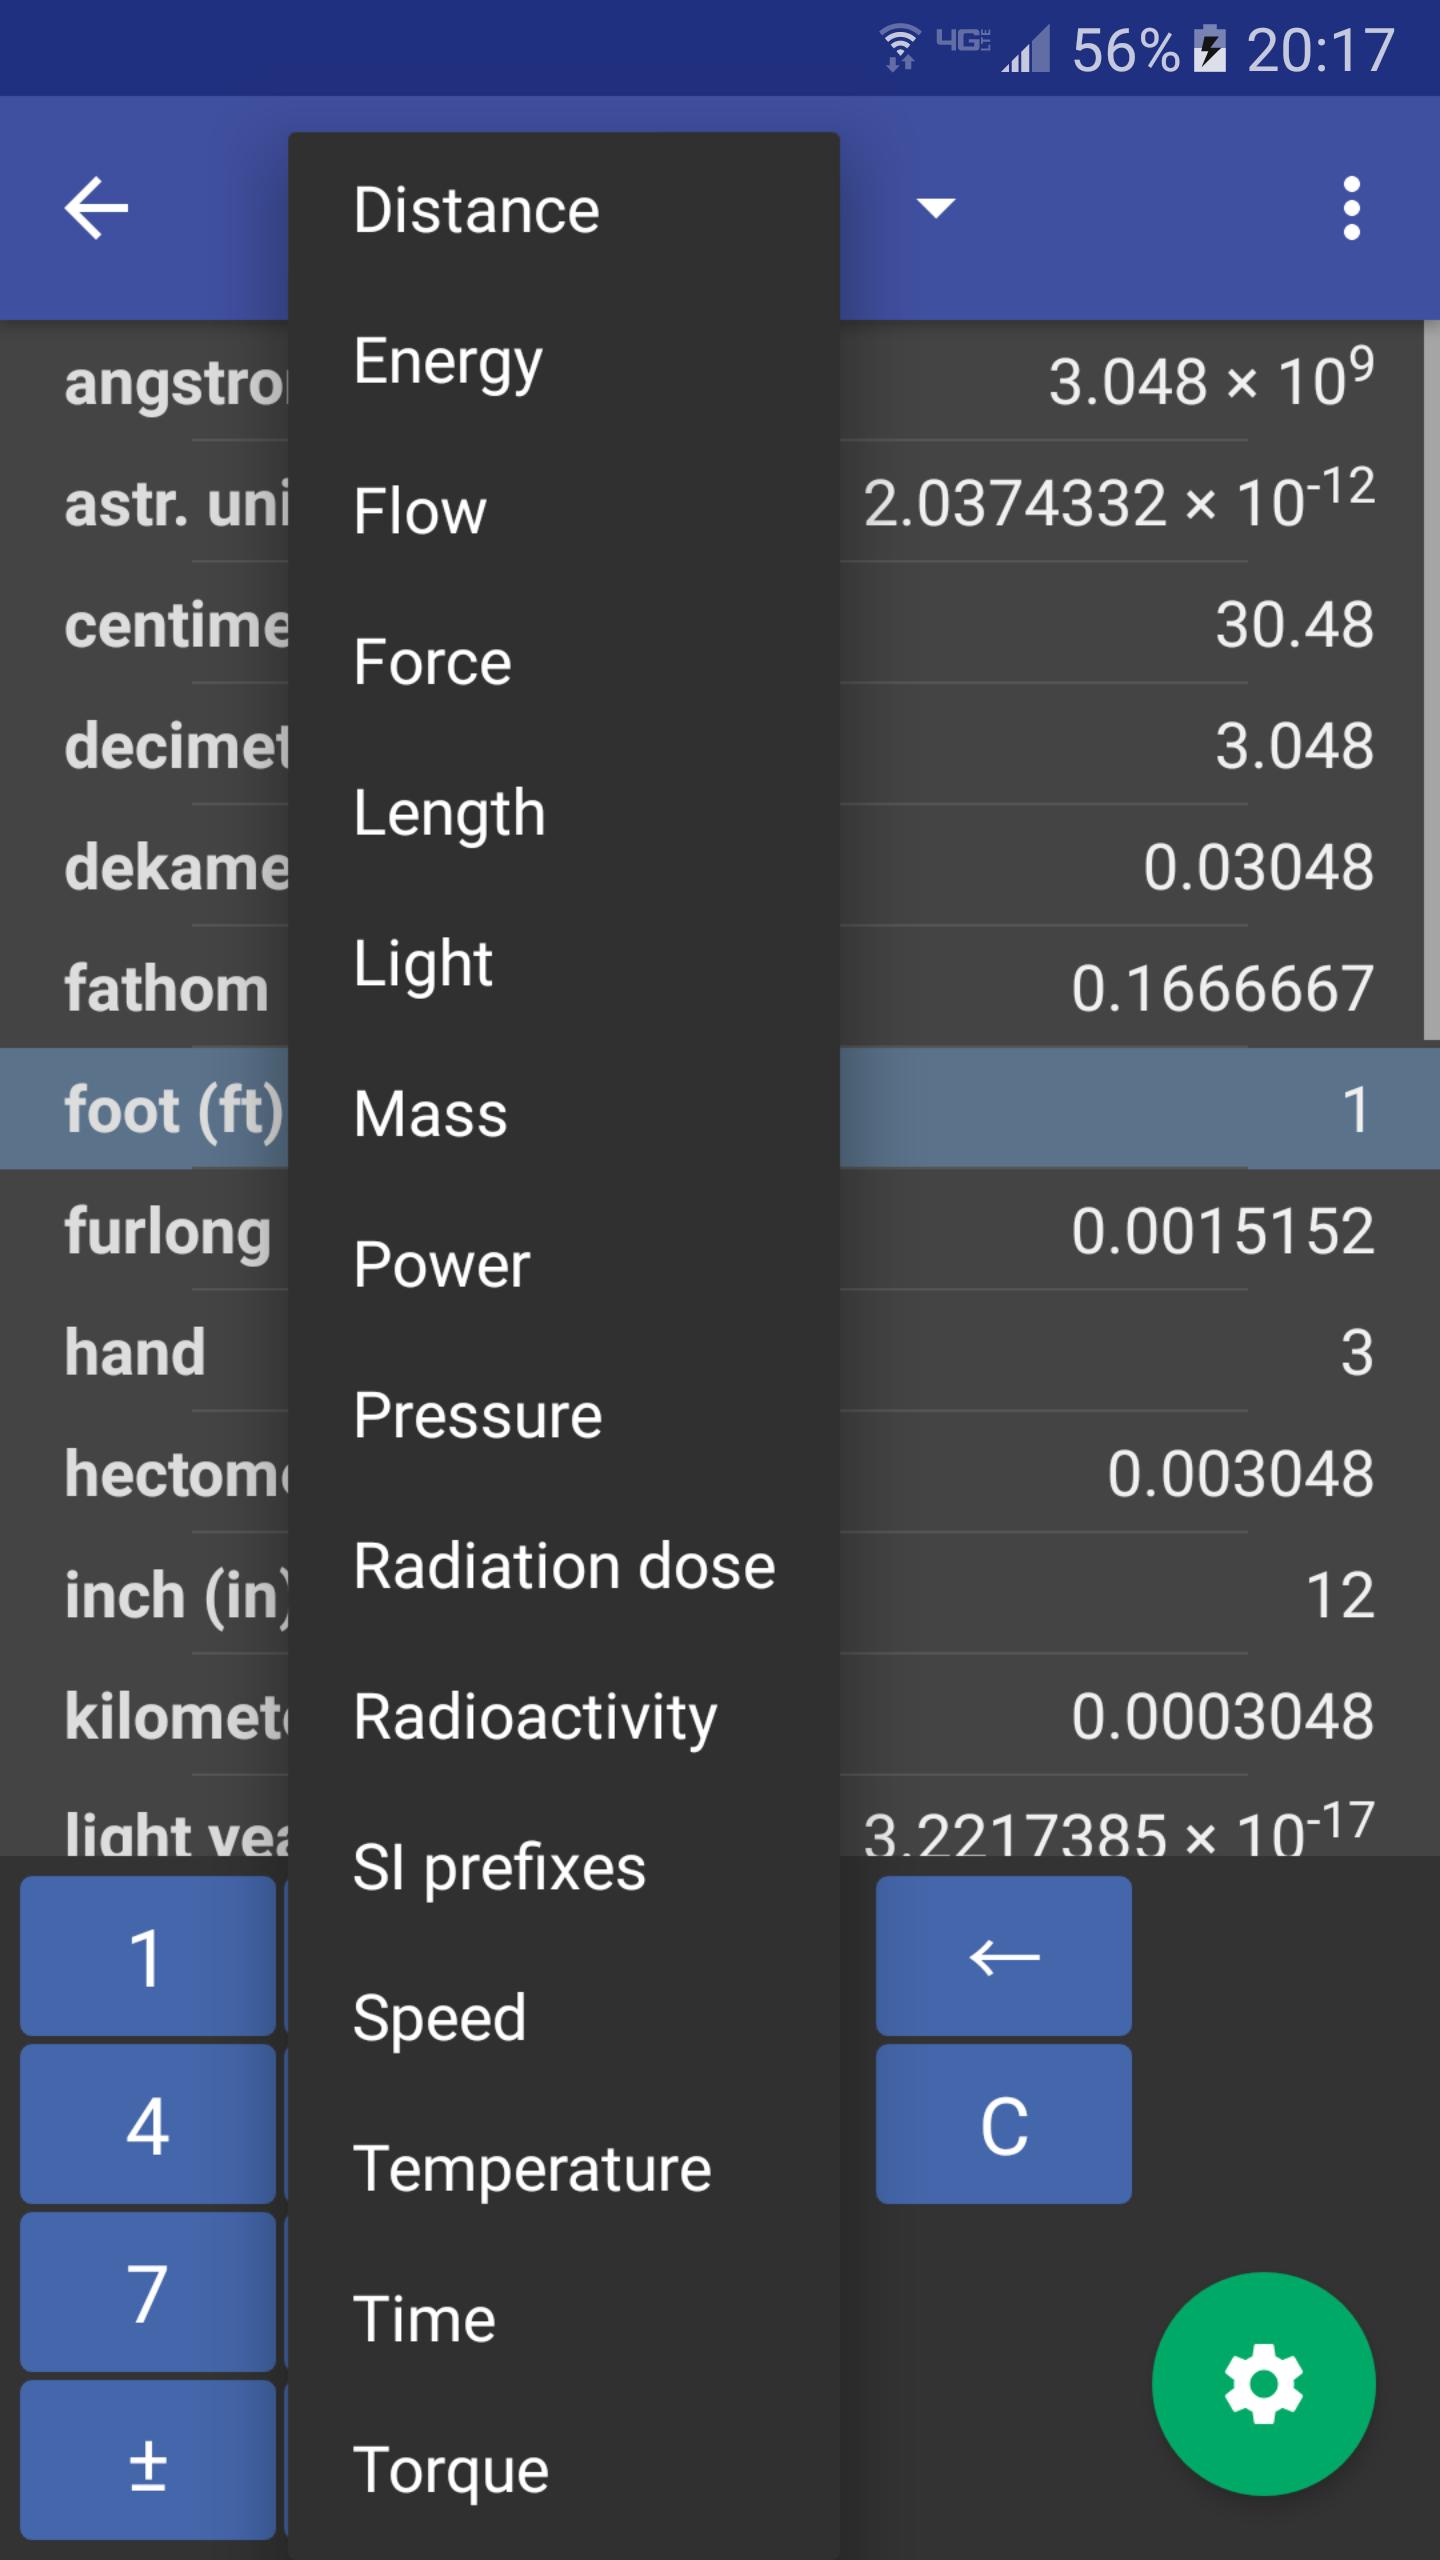Choose Temperature in the dropdown list

click(532, 2169)
